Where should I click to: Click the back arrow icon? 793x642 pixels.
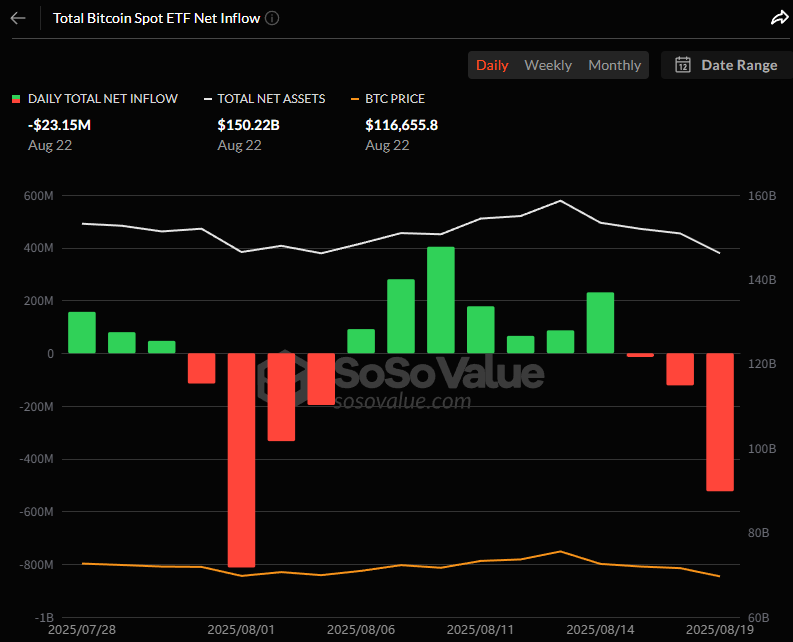18,18
